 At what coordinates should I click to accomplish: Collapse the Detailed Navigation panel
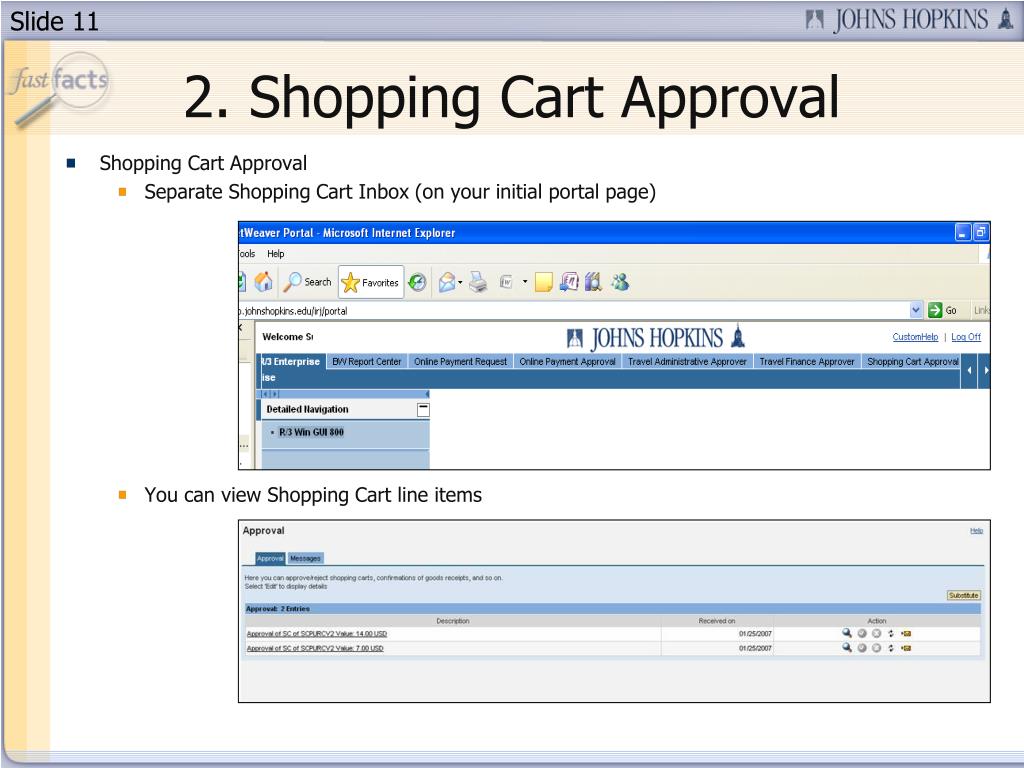tap(423, 409)
